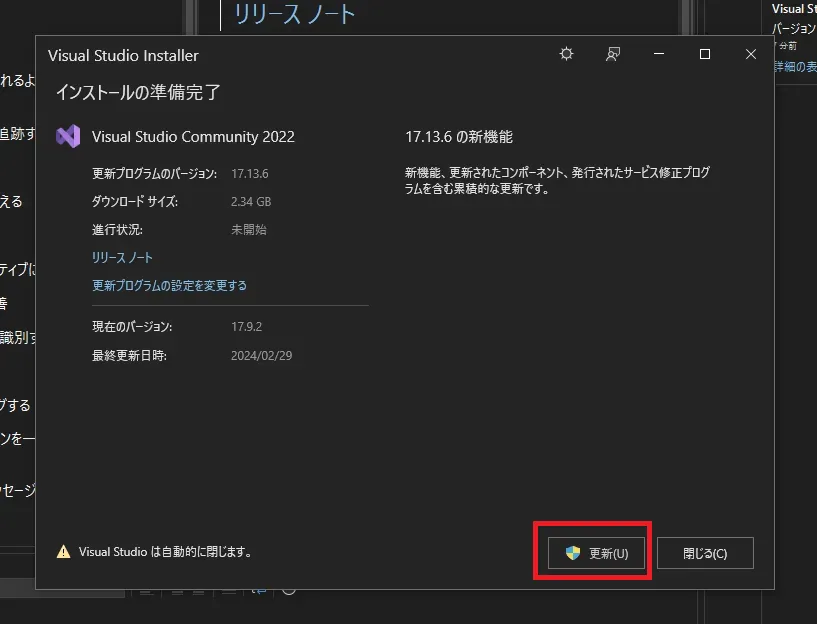
Task: Maximize the Visual Studio Installer window
Action: click(x=705, y=54)
